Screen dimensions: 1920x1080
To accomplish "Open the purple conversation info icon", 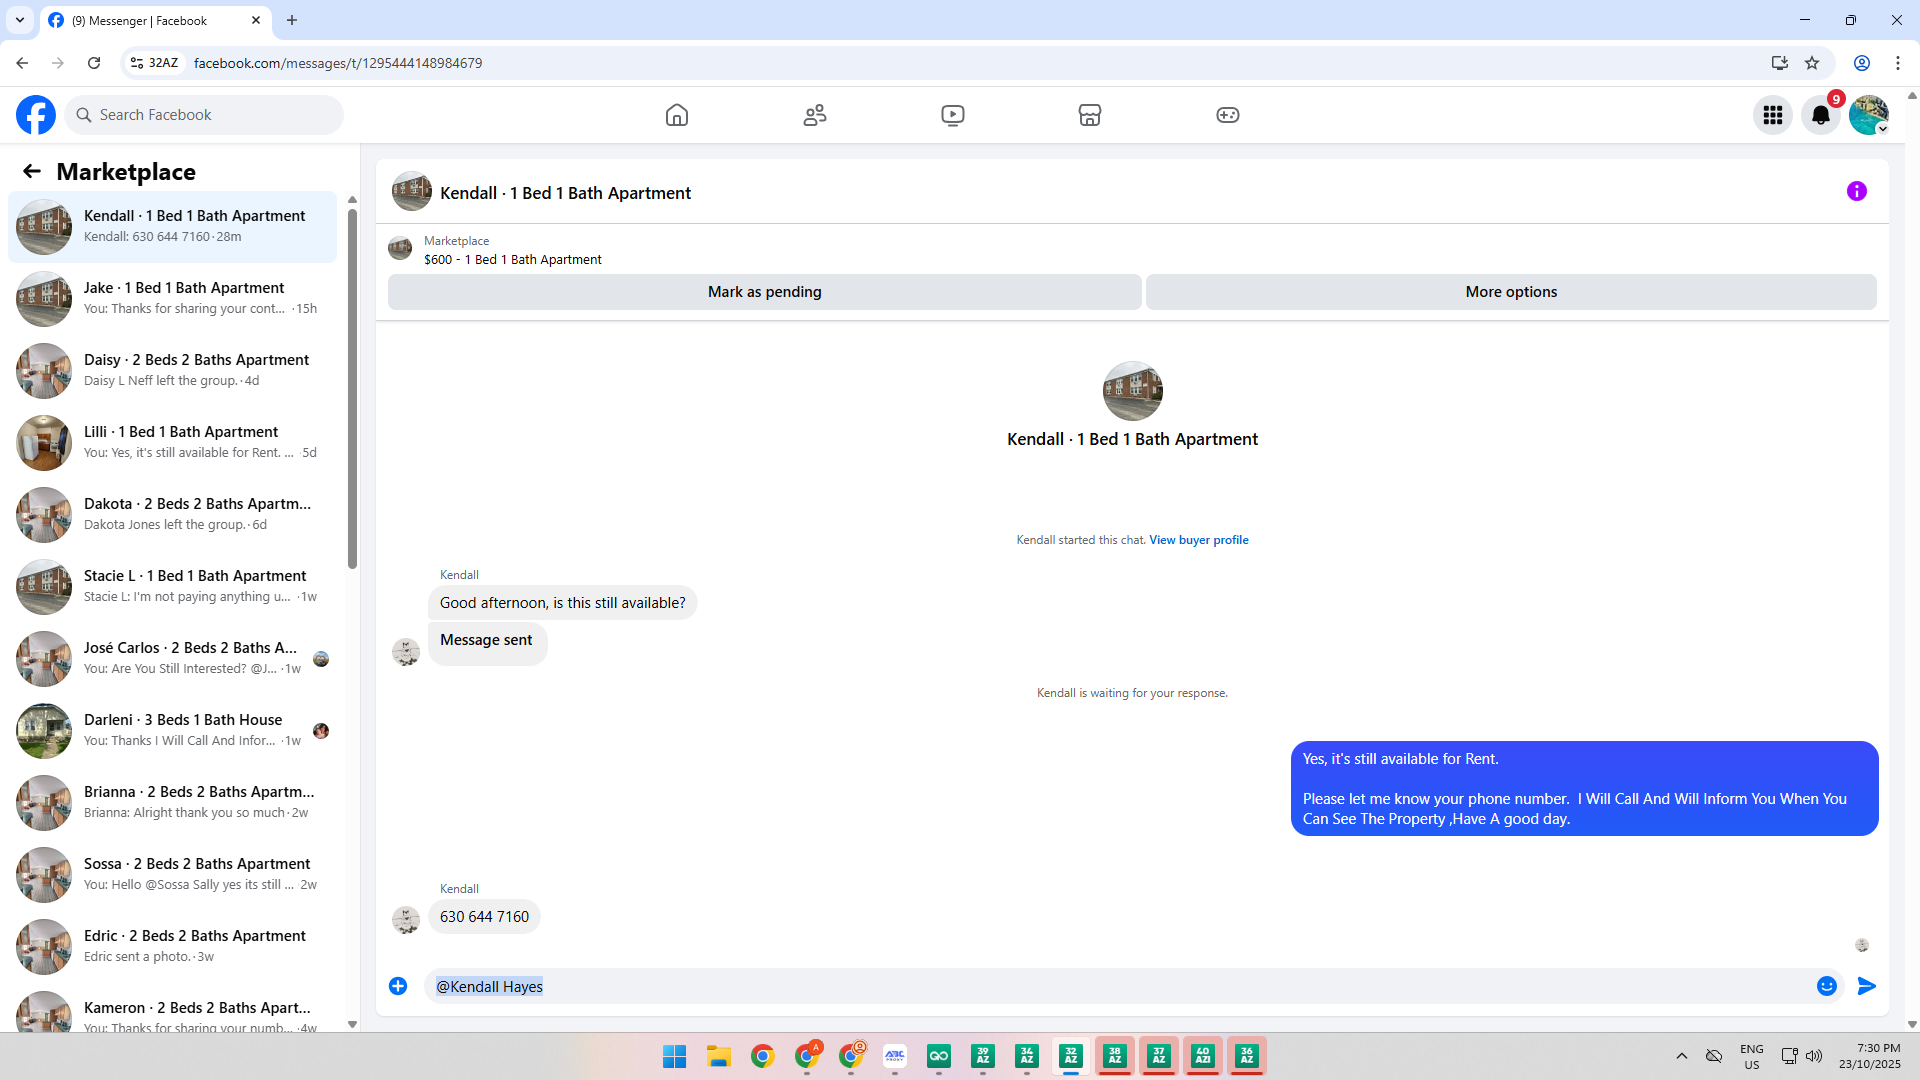I will tap(1857, 191).
